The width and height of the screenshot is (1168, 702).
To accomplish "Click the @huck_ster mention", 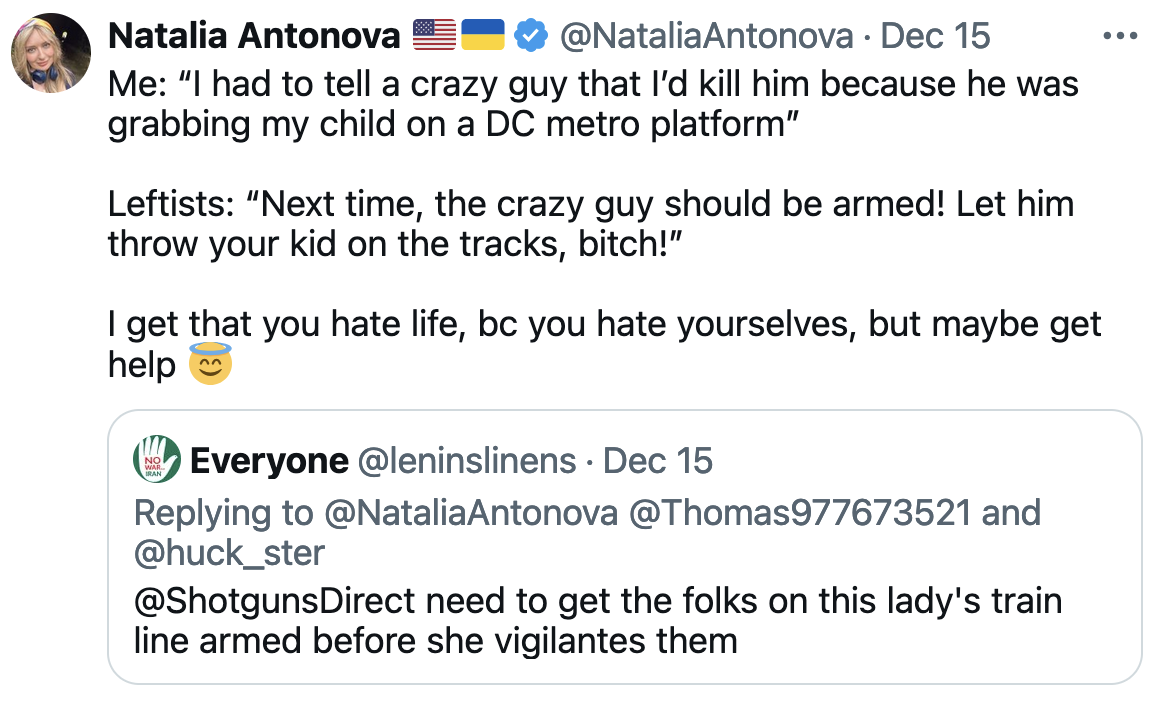I will click(229, 552).
